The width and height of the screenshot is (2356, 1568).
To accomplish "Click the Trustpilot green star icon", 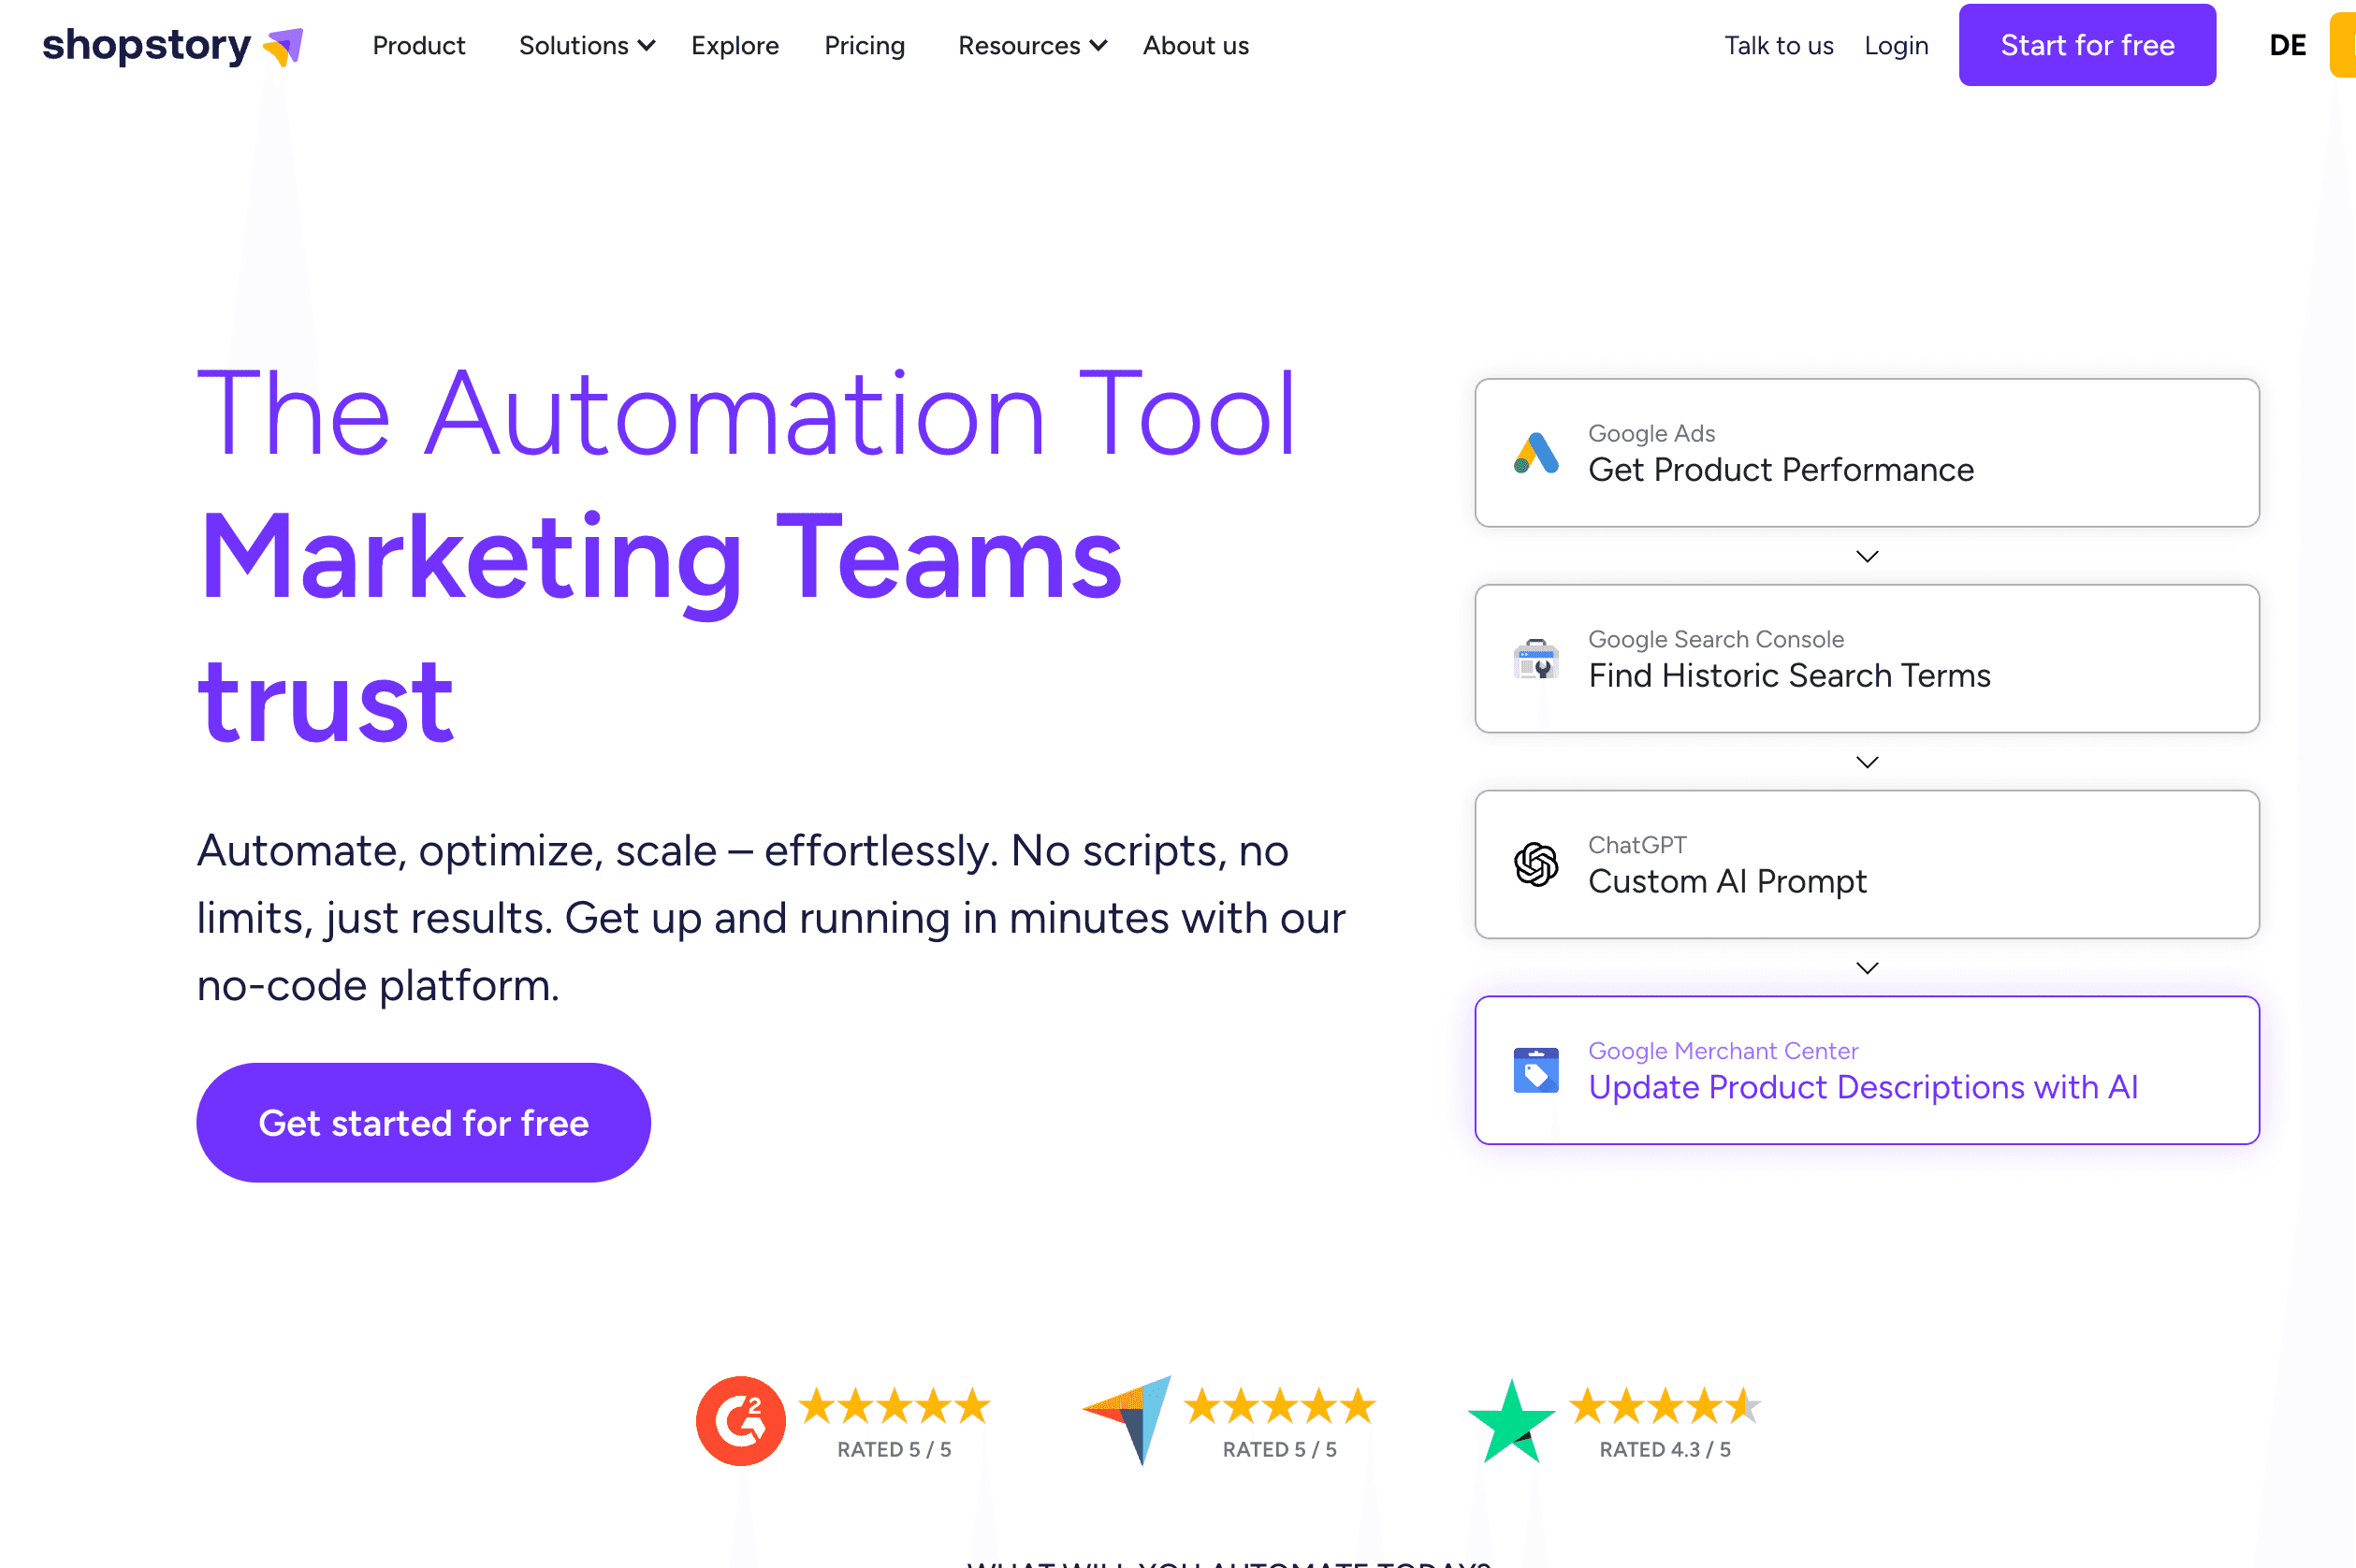I will [1512, 1421].
